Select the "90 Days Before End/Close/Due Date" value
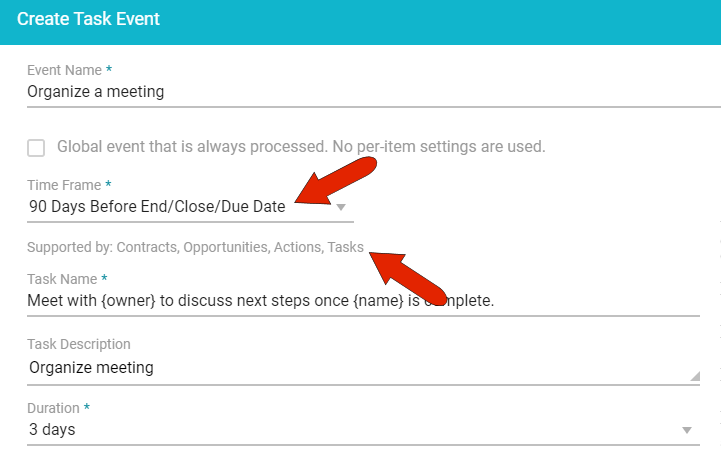The height and width of the screenshot is (463, 721). pos(157,207)
